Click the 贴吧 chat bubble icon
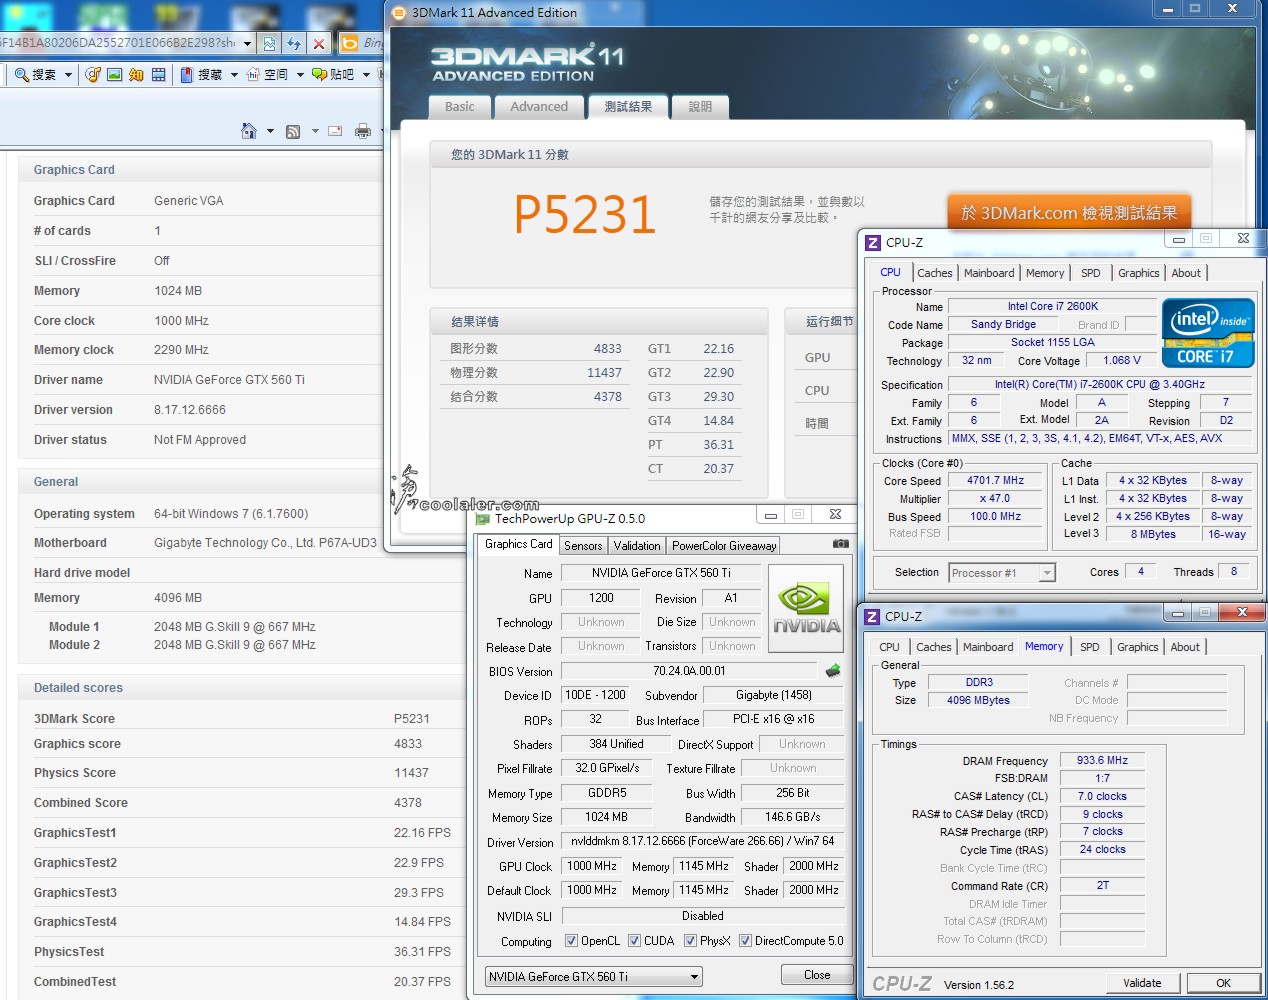1268x1000 pixels. pos(319,74)
